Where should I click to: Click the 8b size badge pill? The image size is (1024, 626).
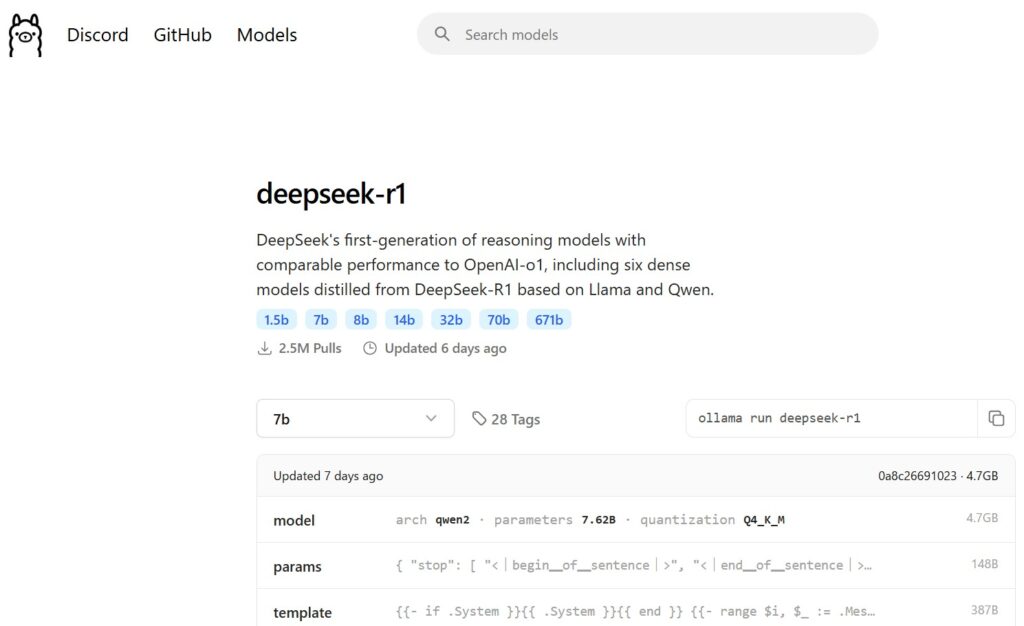click(360, 319)
